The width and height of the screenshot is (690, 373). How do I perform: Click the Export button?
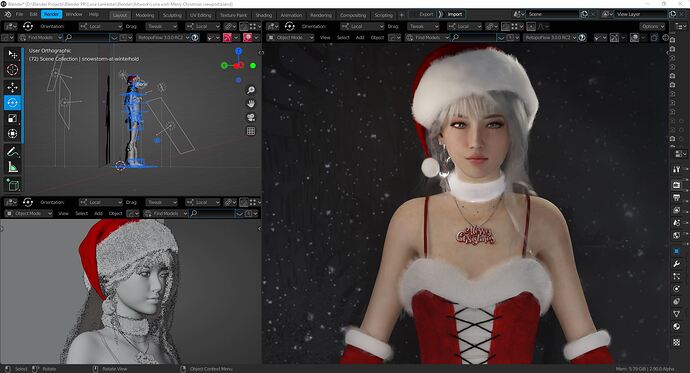pyautogui.click(x=426, y=15)
